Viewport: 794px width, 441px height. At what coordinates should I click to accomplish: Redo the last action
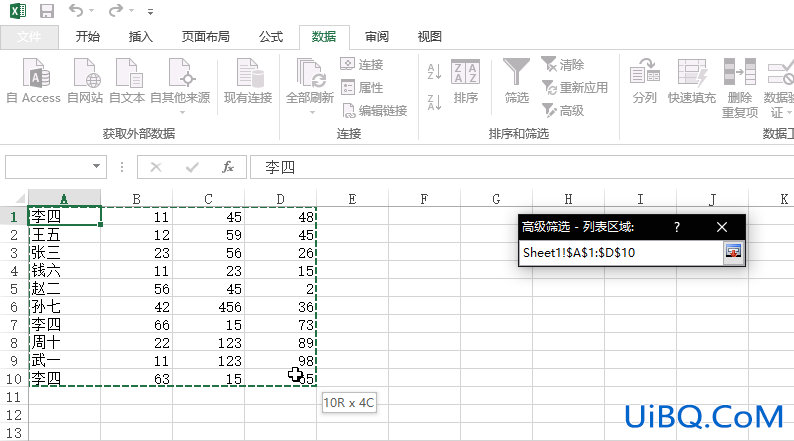coord(116,10)
